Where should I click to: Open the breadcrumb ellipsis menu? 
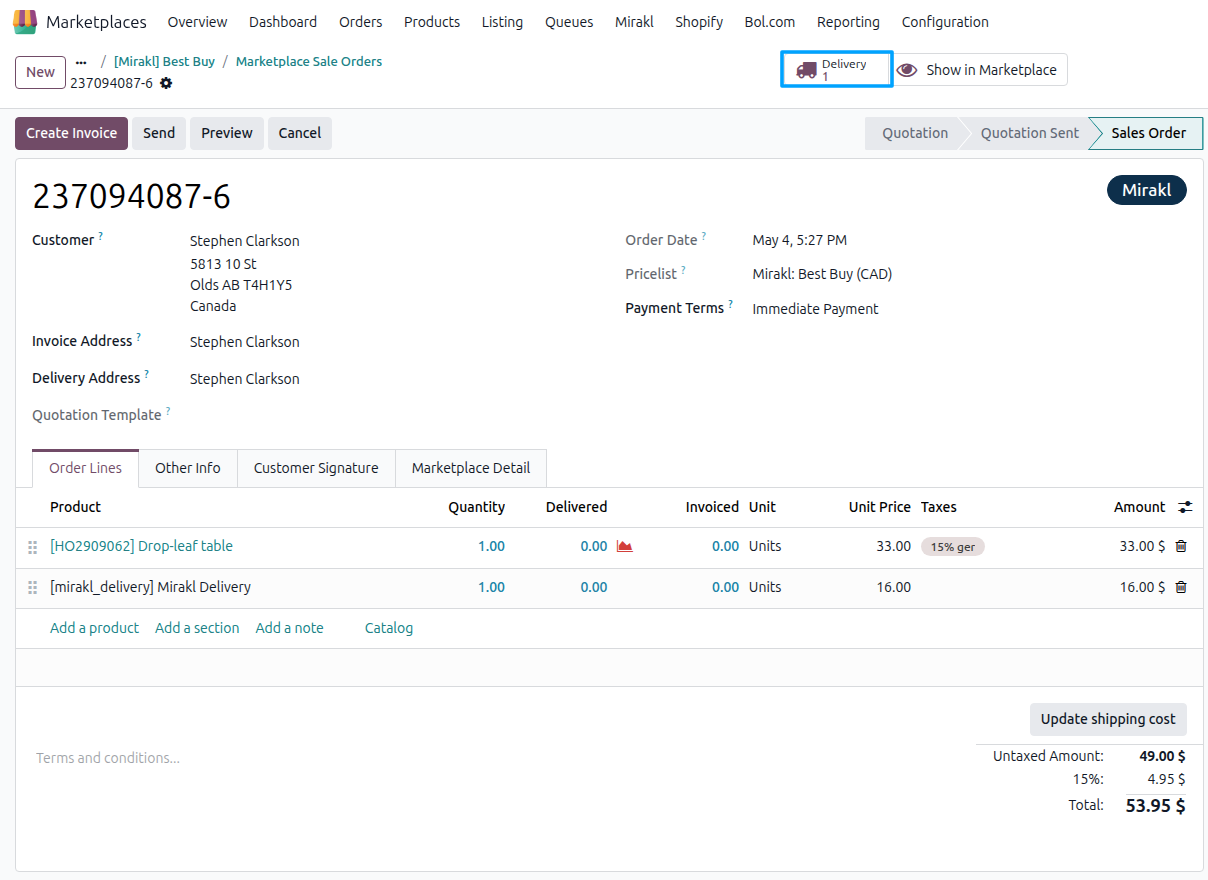pos(81,62)
